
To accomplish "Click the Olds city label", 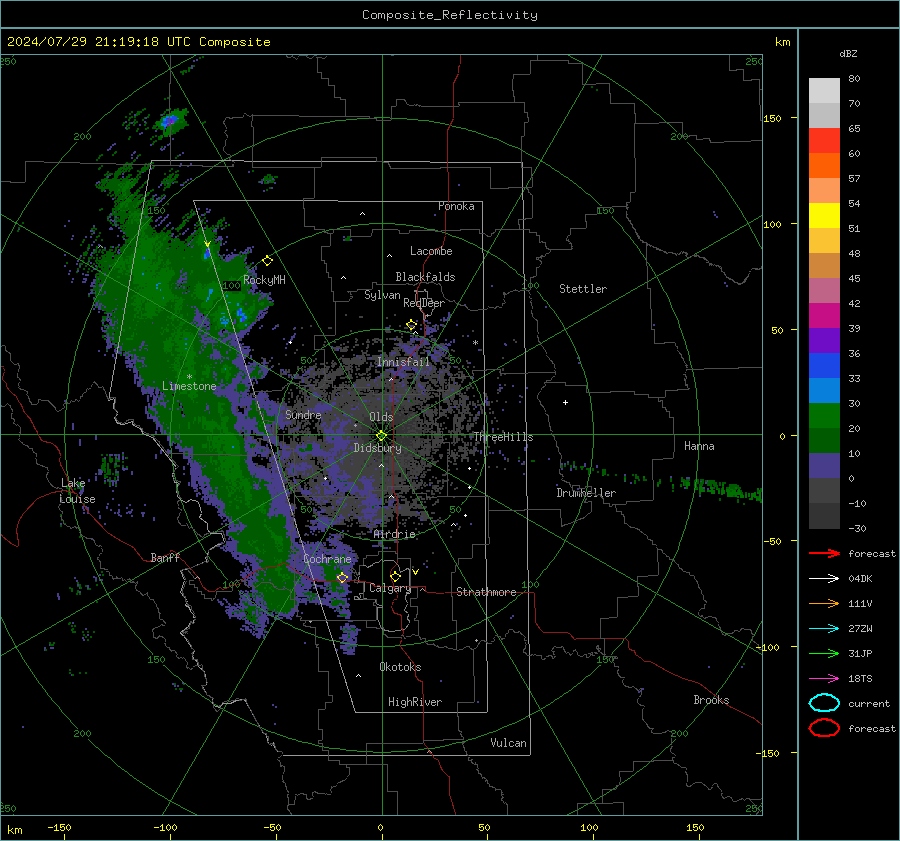I will click(x=381, y=417).
